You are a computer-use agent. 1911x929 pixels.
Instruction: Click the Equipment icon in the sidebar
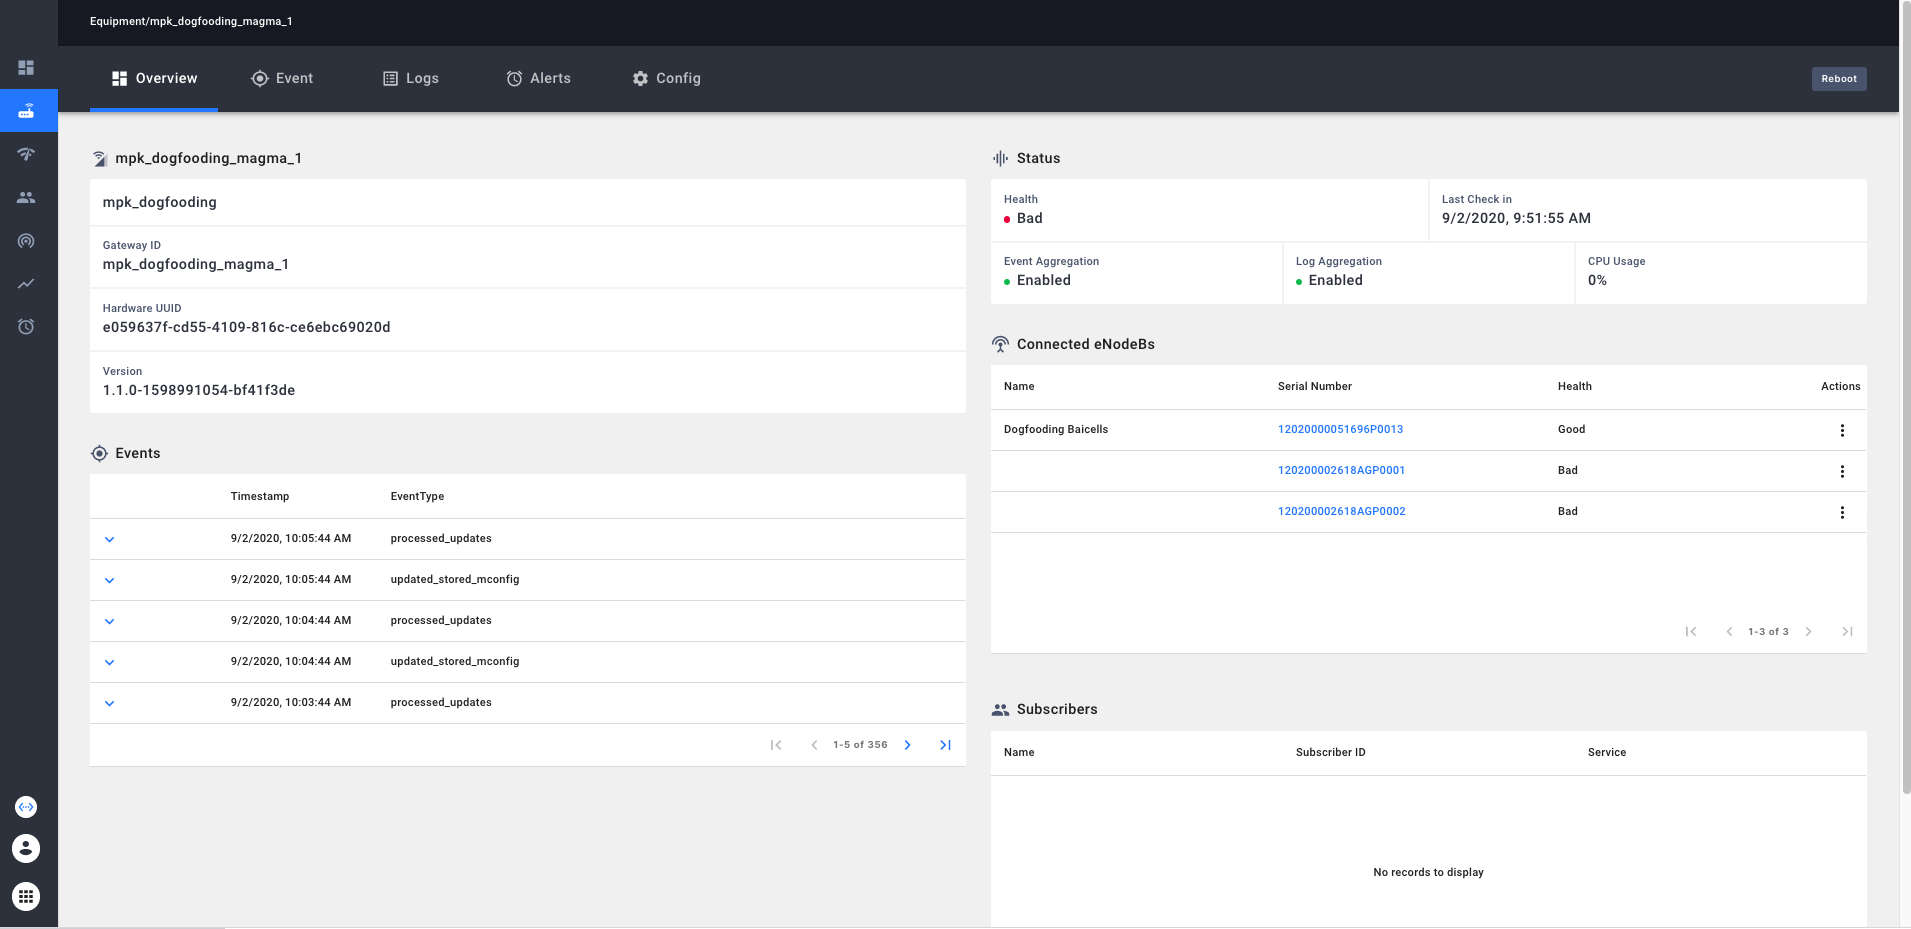pyautogui.click(x=27, y=111)
